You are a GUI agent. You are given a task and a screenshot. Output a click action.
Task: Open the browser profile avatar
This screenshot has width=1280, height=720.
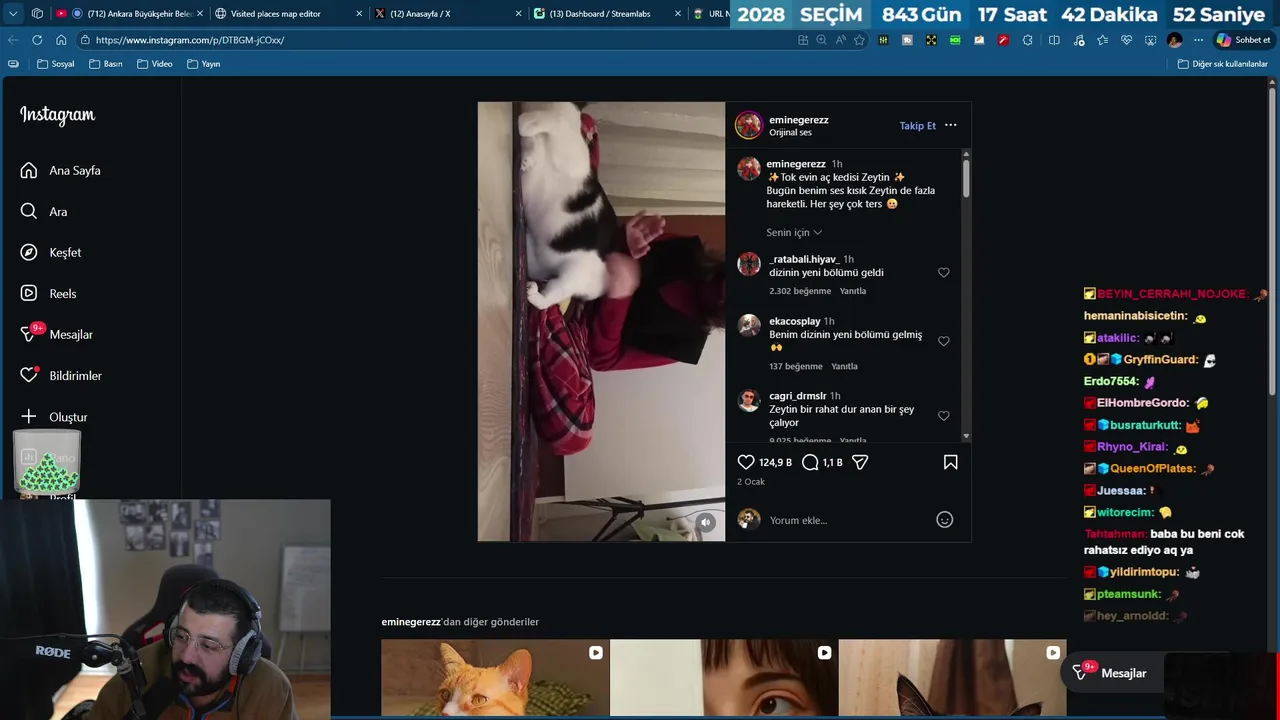point(1174,40)
